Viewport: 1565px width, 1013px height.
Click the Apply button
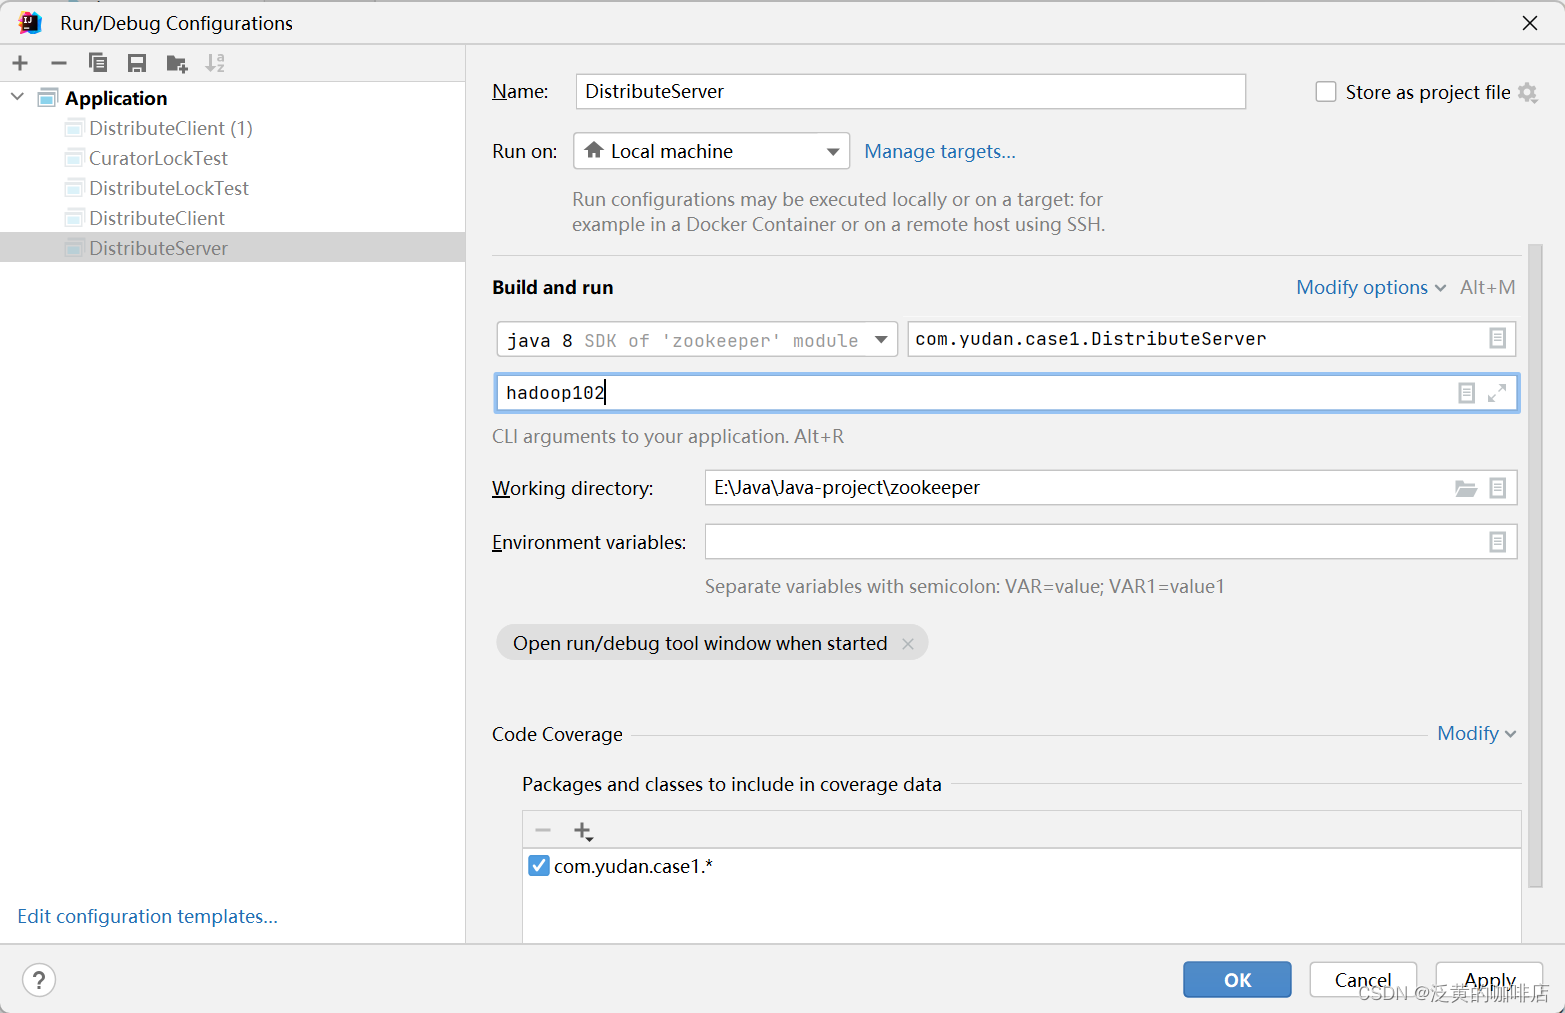point(1490,980)
